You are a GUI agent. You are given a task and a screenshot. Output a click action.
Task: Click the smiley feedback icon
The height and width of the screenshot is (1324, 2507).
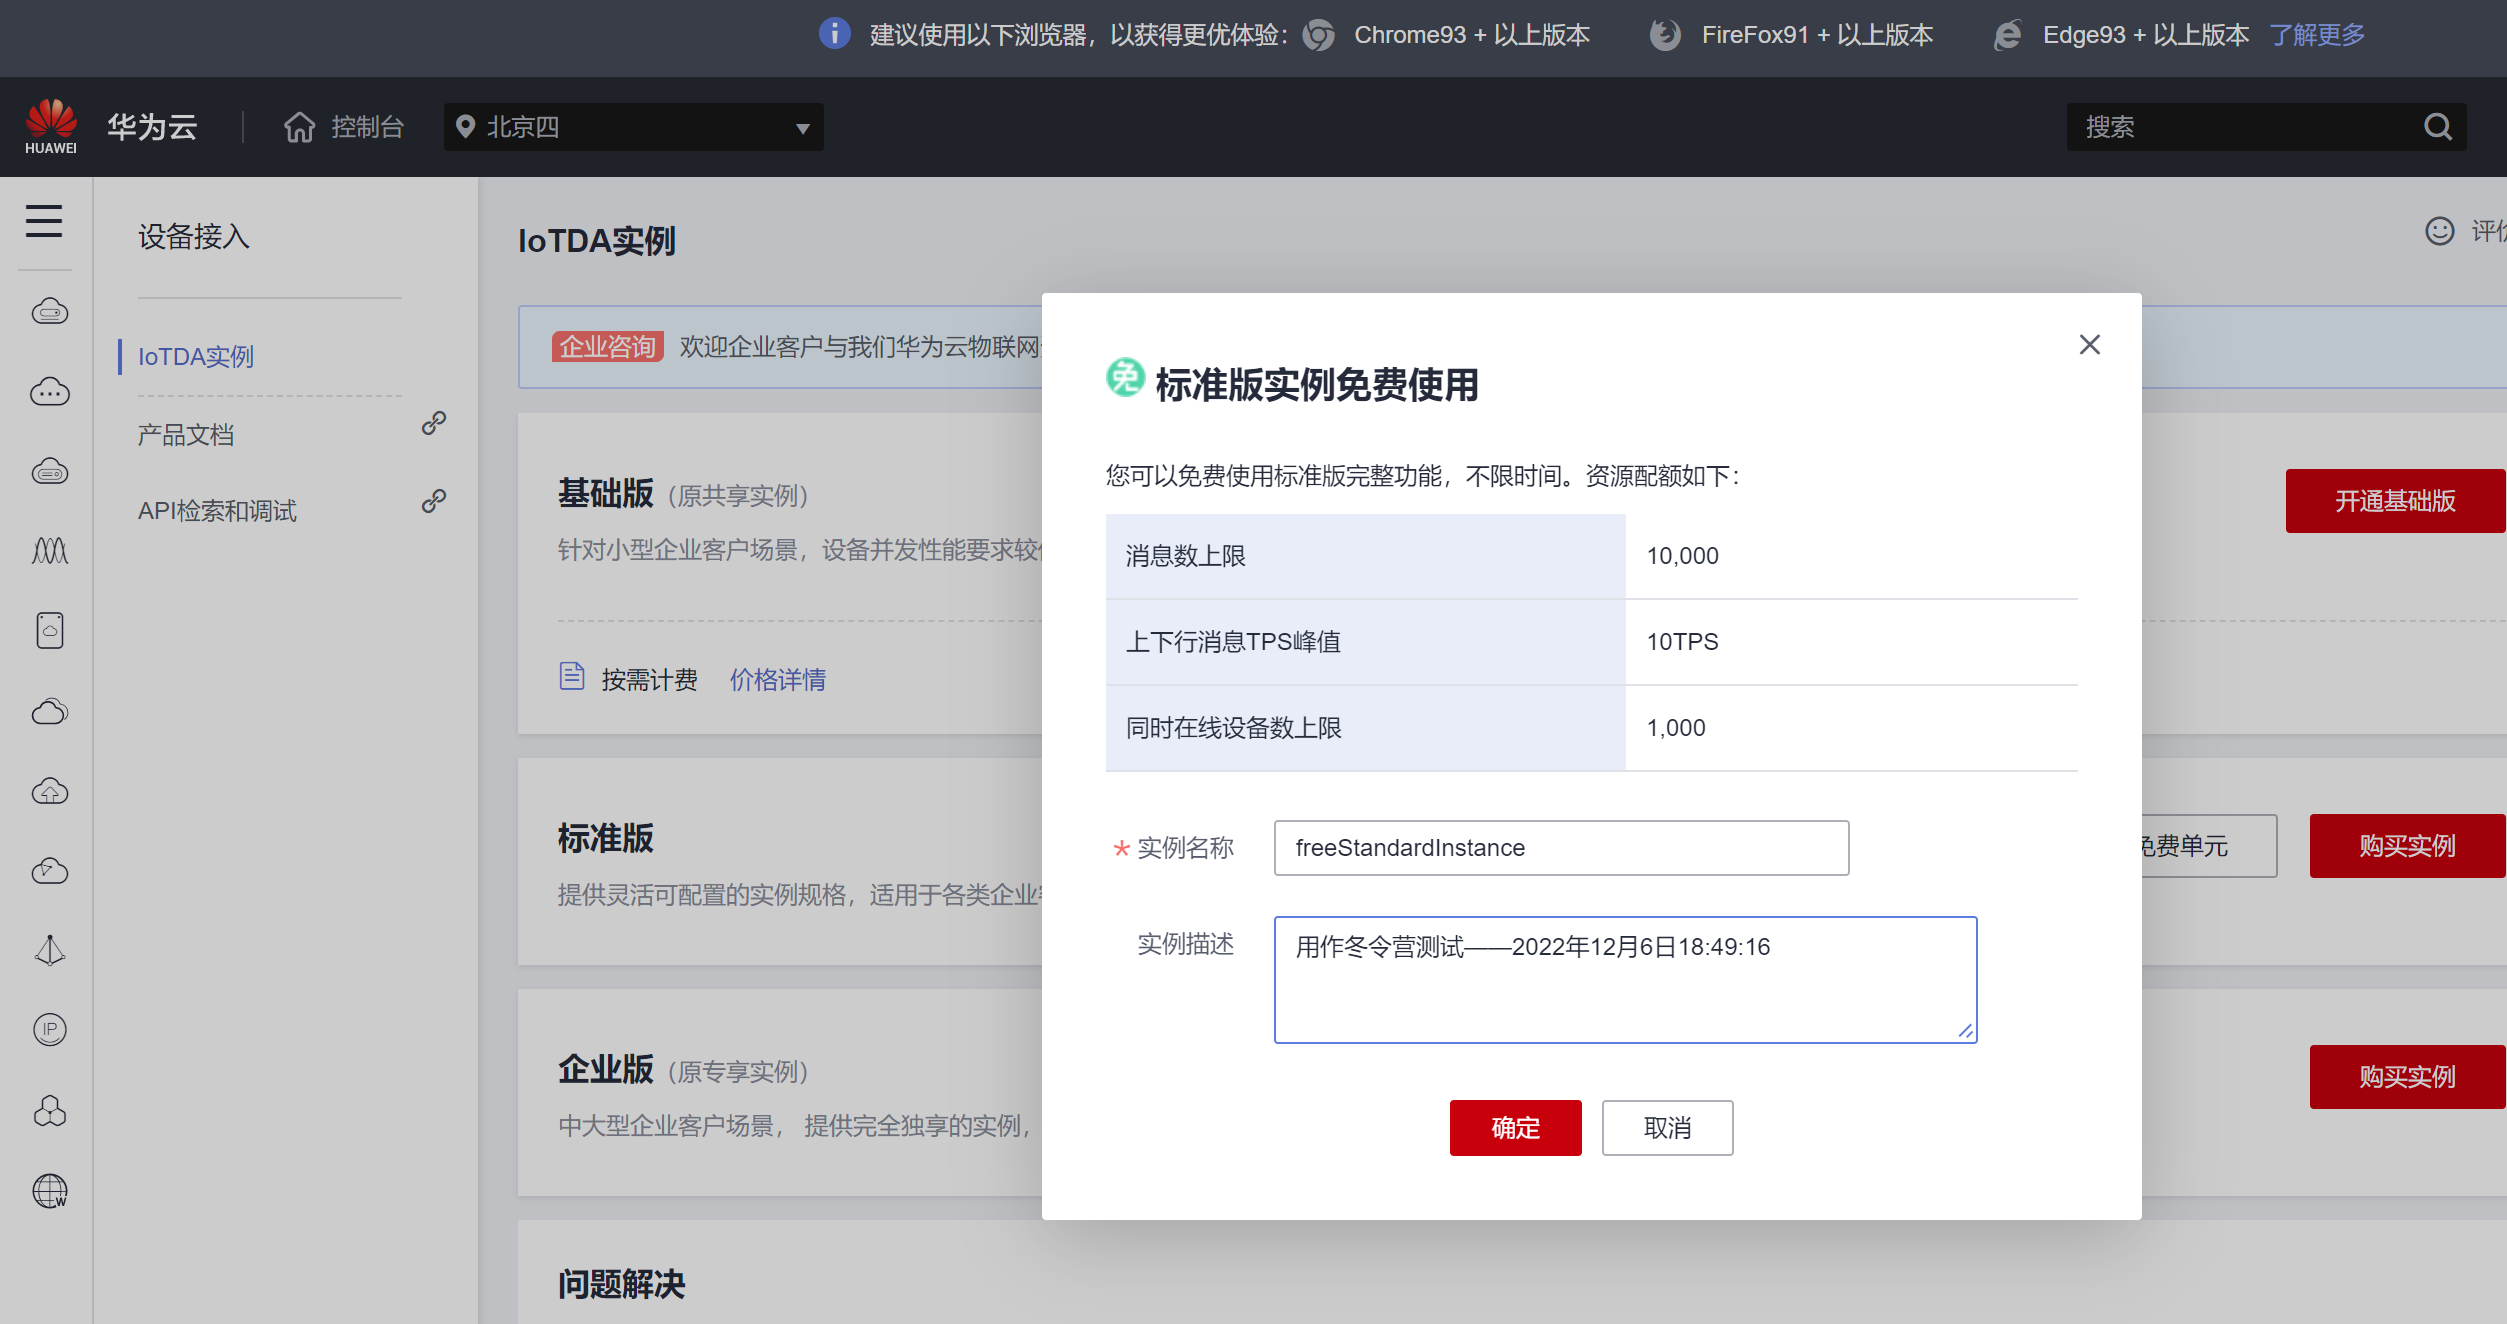click(2439, 232)
